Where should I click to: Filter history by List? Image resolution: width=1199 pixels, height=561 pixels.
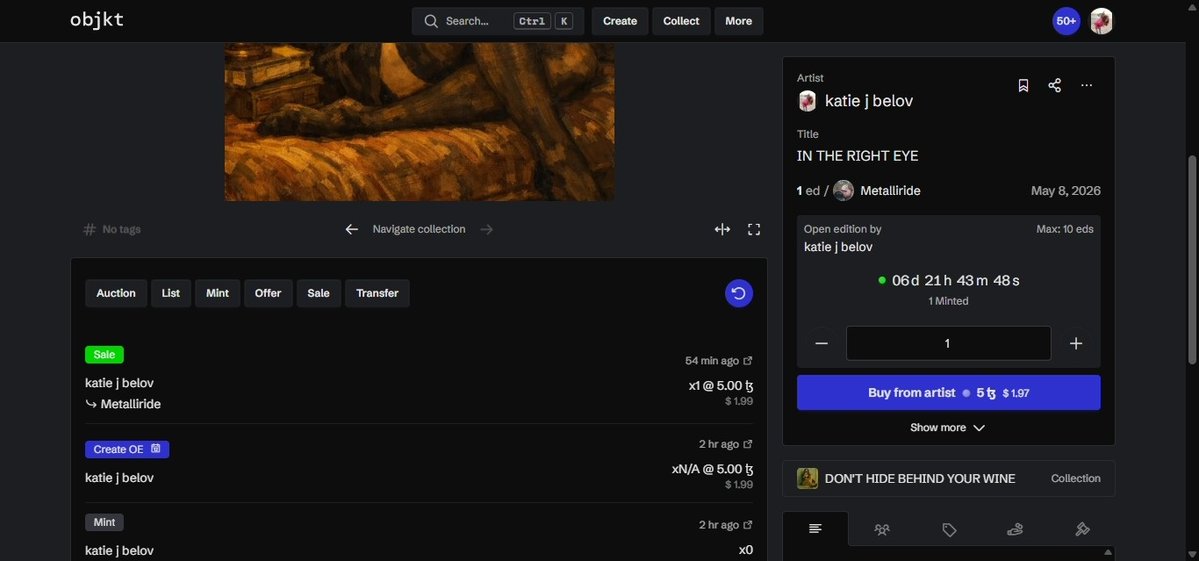(x=171, y=293)
